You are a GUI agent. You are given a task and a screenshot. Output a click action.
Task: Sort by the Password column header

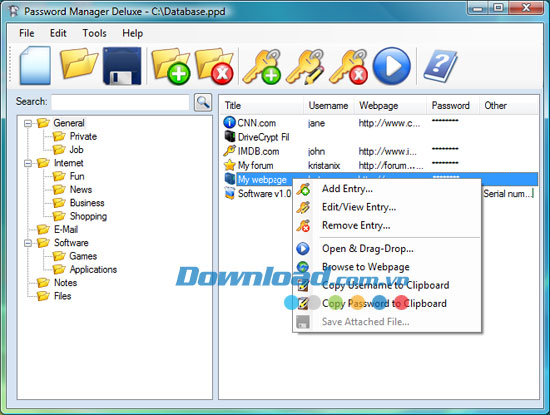[x=453, y=105]
